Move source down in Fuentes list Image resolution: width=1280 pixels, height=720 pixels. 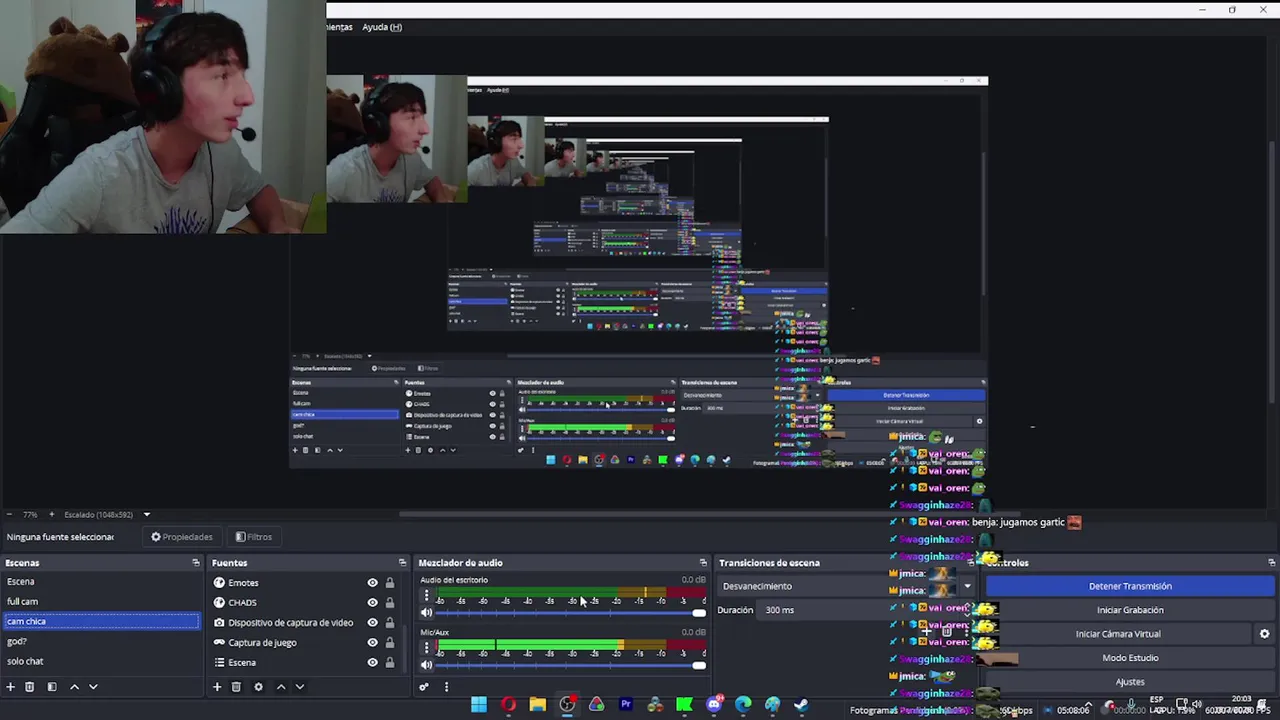tap(299, 687)
